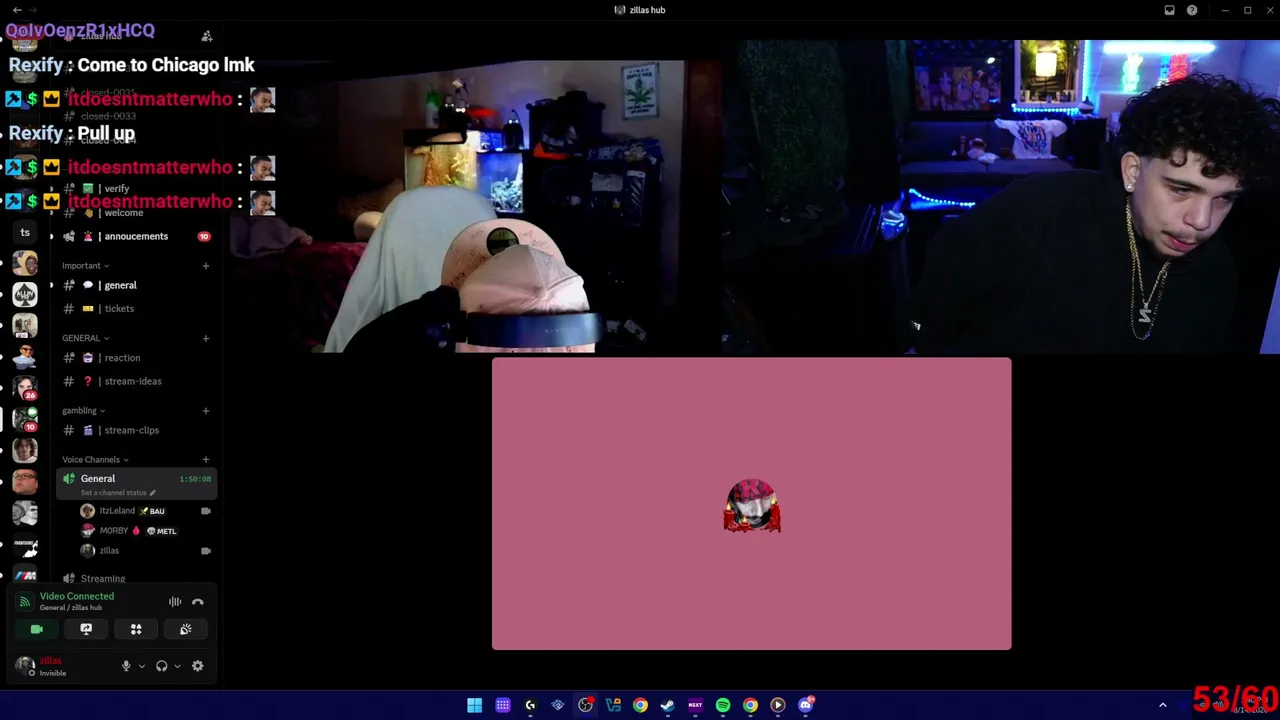Open the ts server icon
Viewport: 1280px width, 720px height.
point(25,233)
